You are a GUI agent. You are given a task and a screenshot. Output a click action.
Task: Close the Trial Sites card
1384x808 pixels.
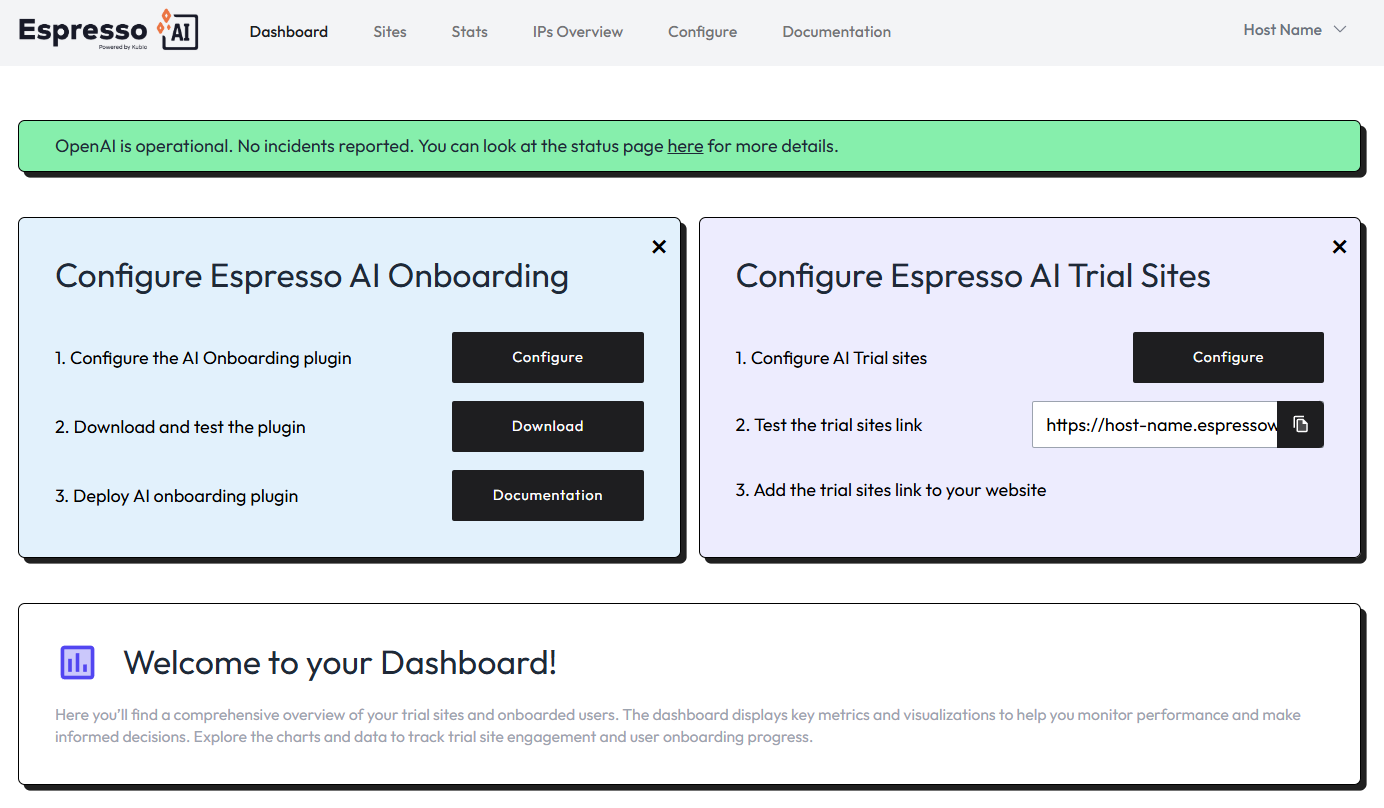point(1339,246)
